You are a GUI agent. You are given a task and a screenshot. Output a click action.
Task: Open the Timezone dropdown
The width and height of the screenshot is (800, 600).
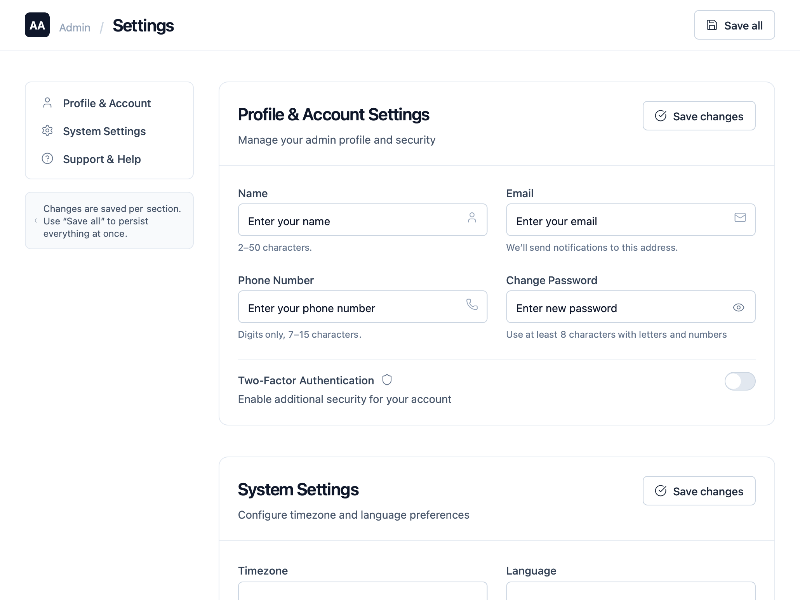362,592
